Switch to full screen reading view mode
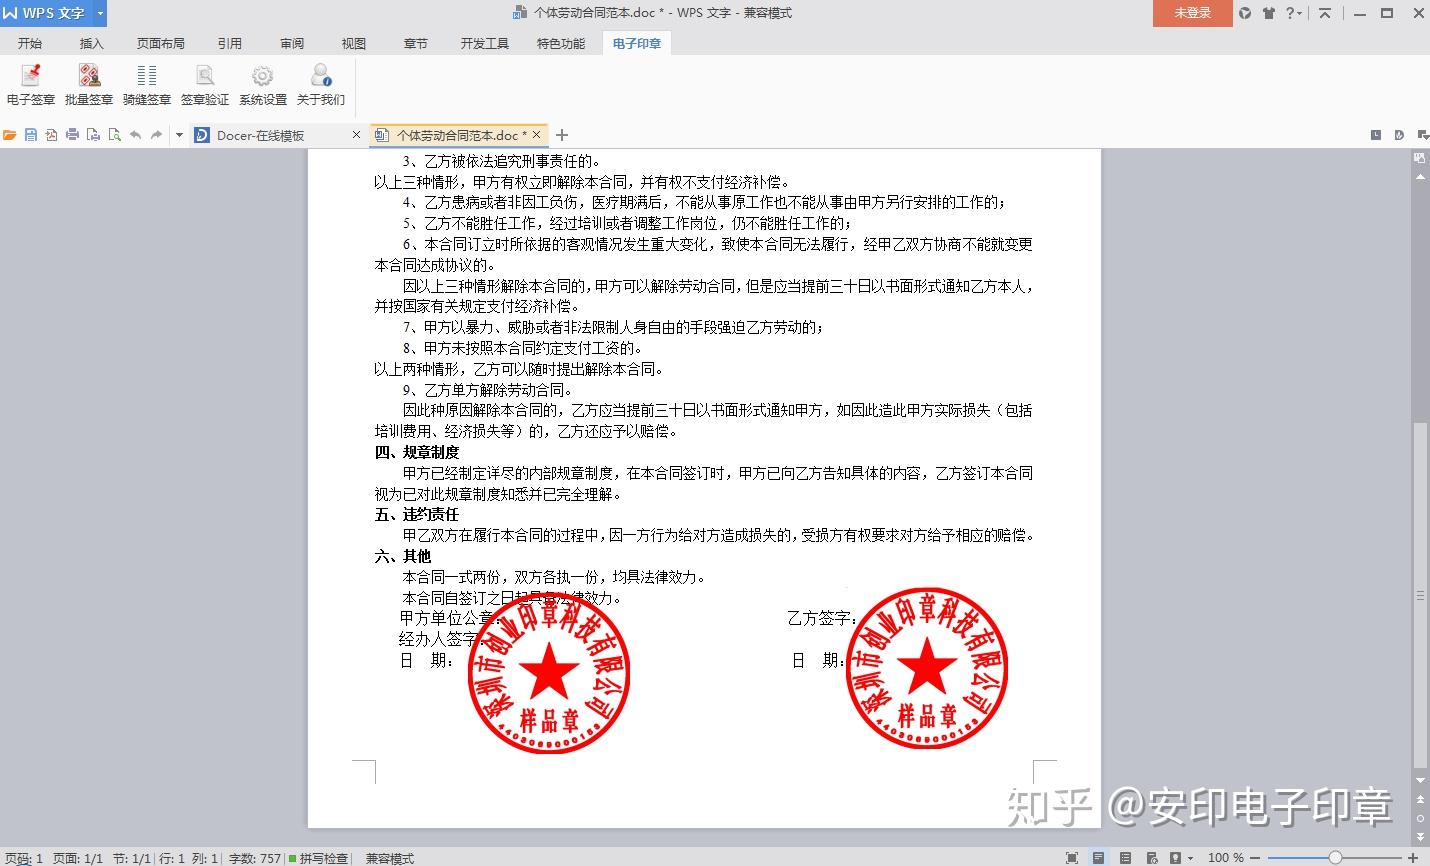This screenshot has width=1430, height=866. tap(1072, 857)
